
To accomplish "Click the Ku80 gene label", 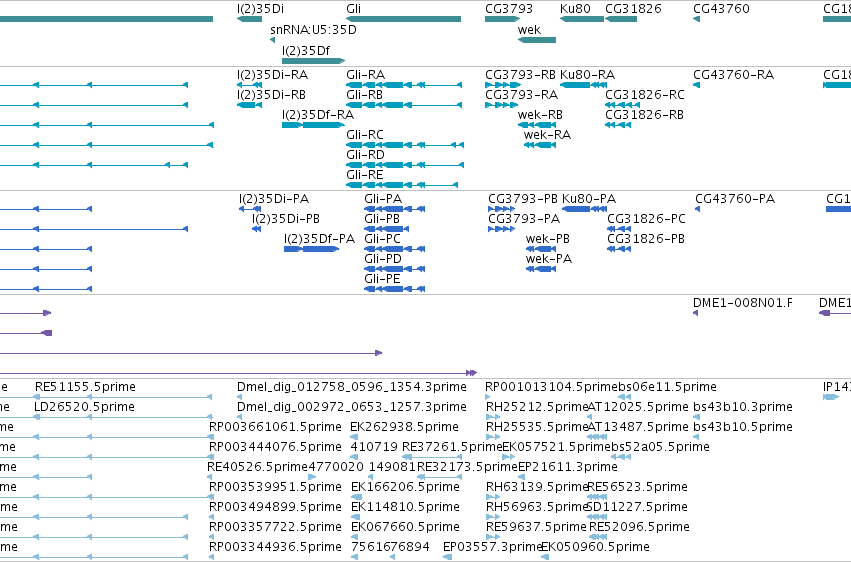I will (x=575, y=9).
